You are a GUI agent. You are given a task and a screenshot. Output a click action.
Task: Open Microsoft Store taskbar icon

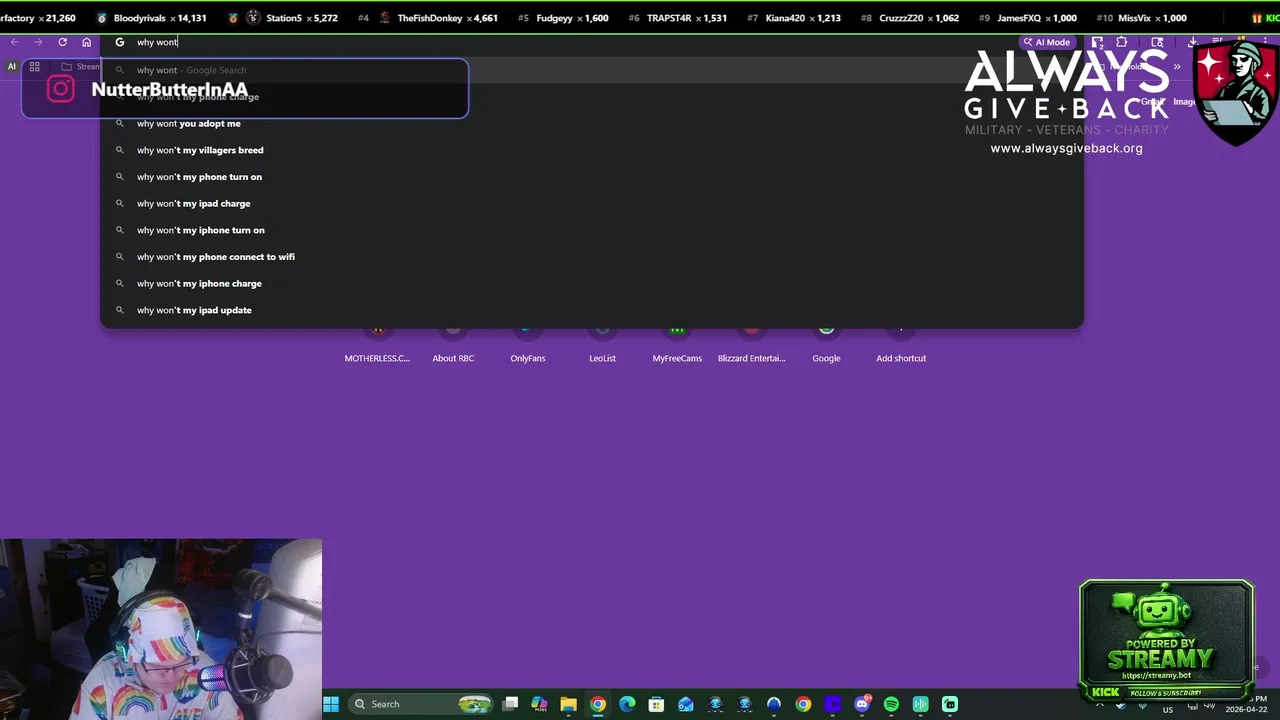656,704
